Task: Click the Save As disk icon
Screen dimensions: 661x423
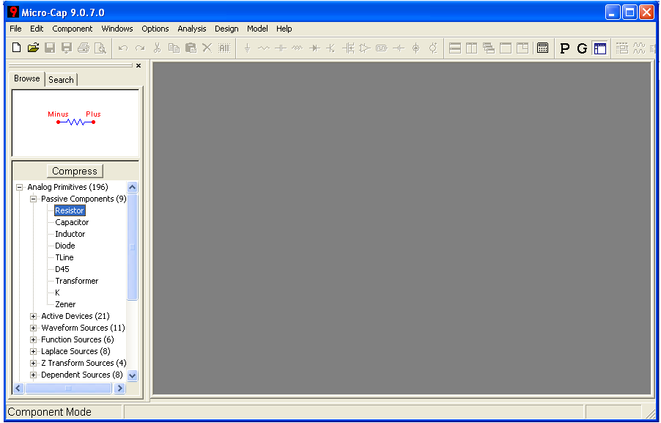Action: click(x=67, y=48)
